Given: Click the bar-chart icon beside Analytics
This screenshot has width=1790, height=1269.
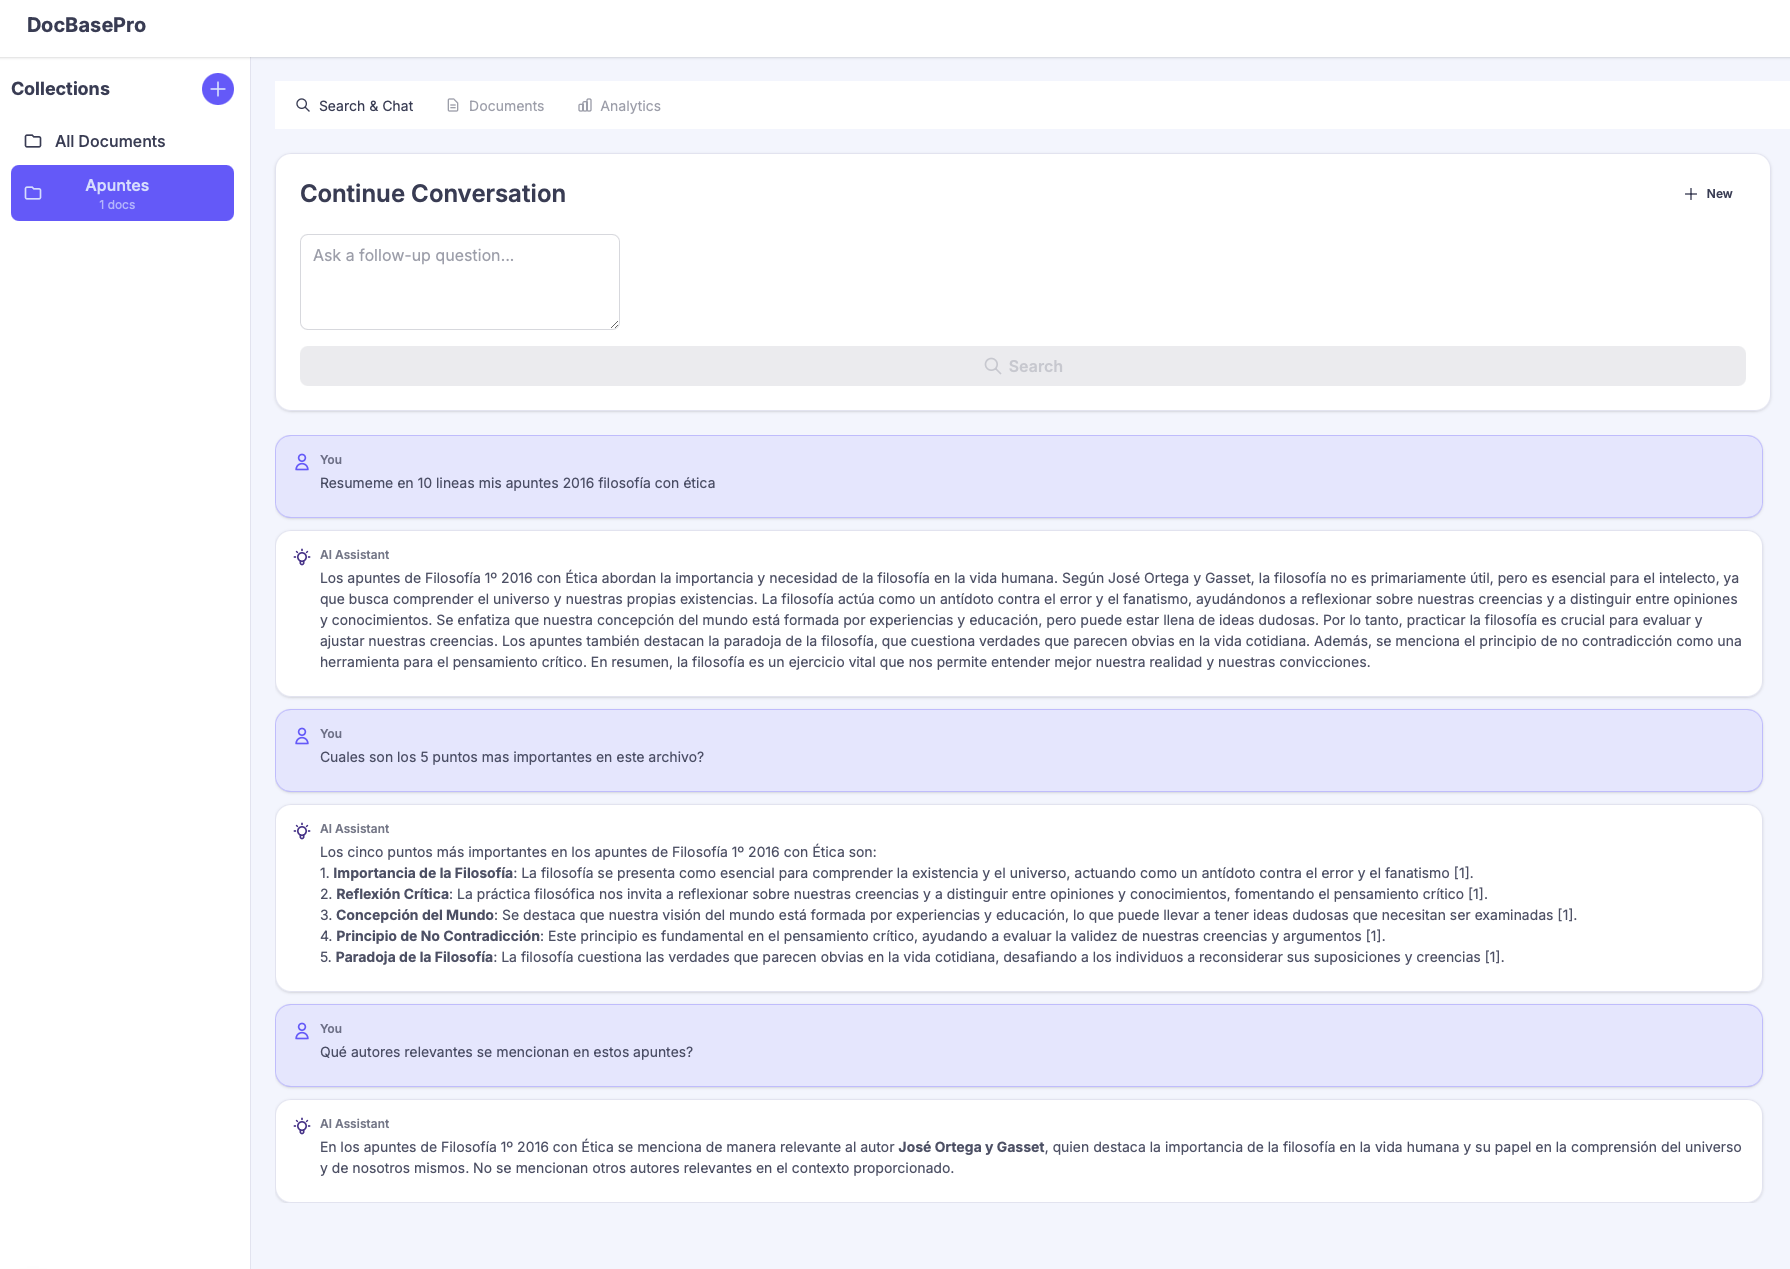Looking at the screenshot, I should (584, 105).
